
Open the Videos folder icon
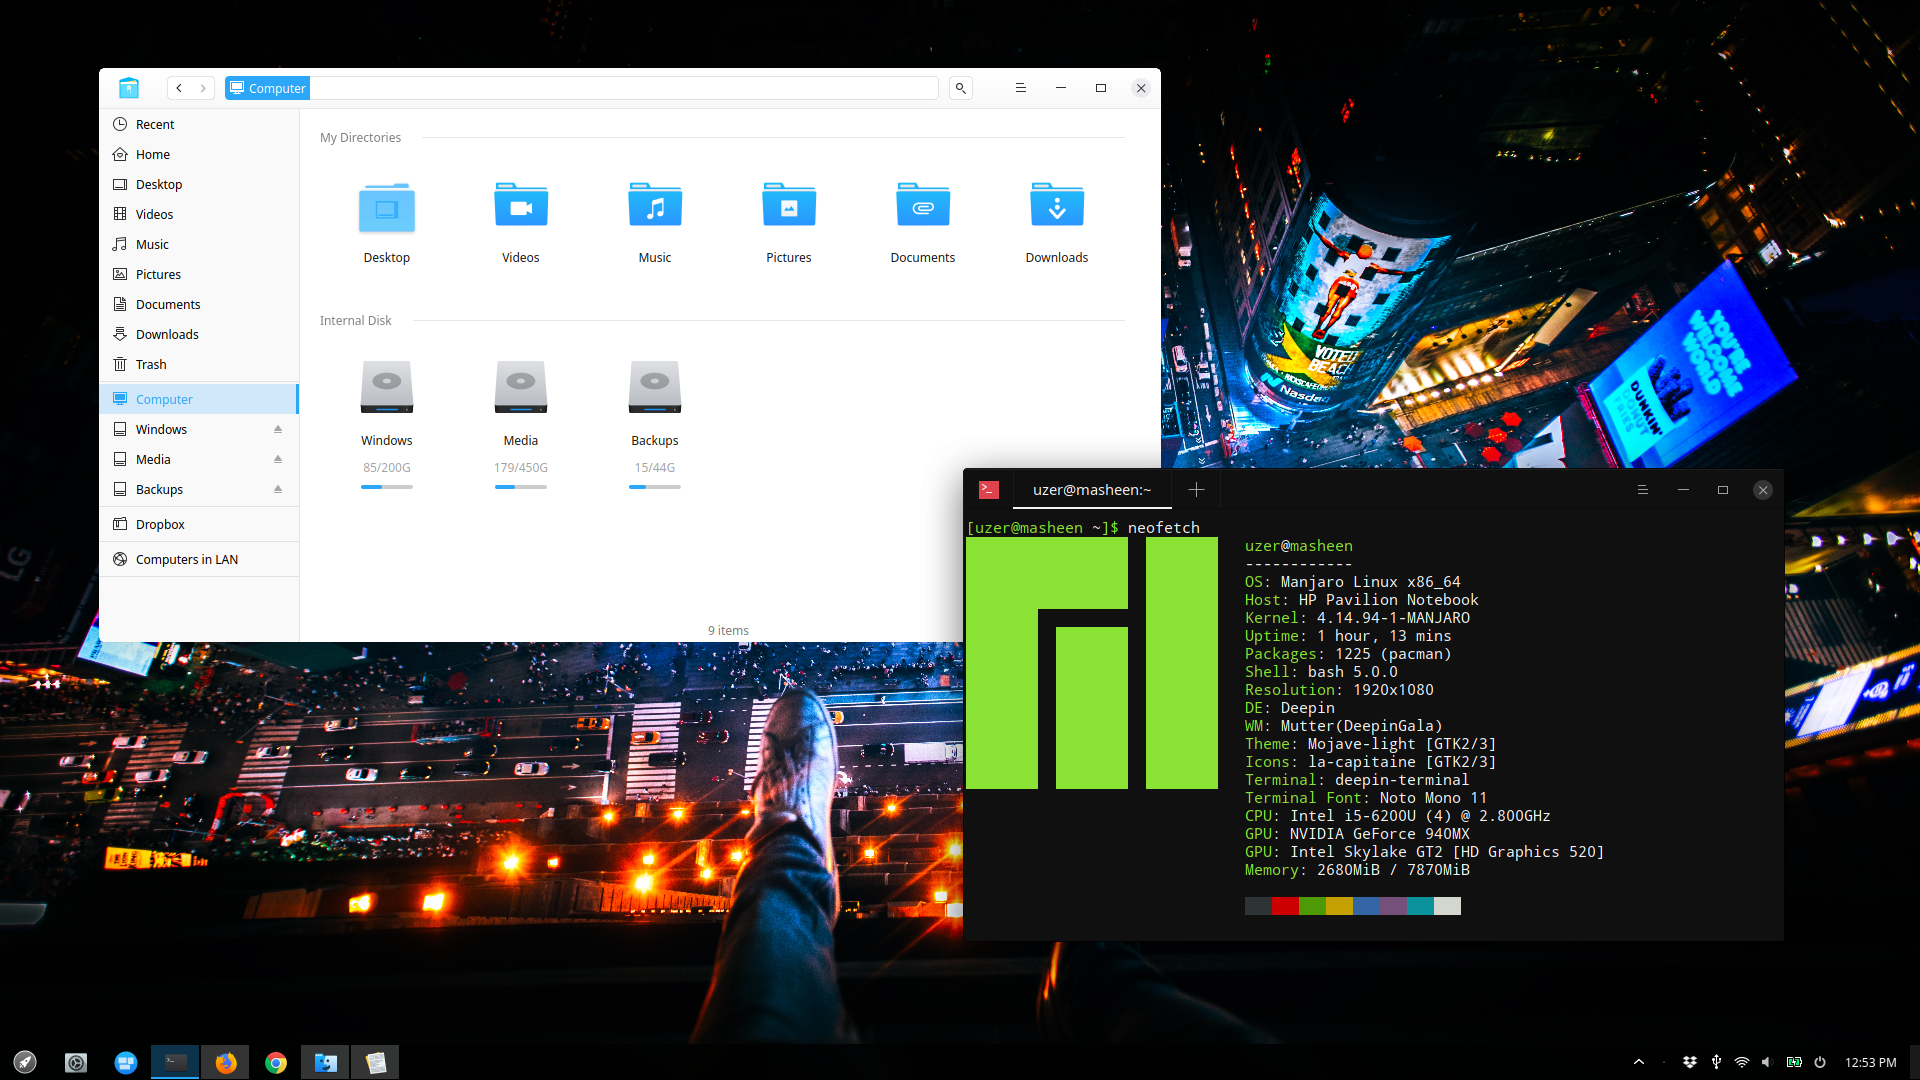[520, 207]
